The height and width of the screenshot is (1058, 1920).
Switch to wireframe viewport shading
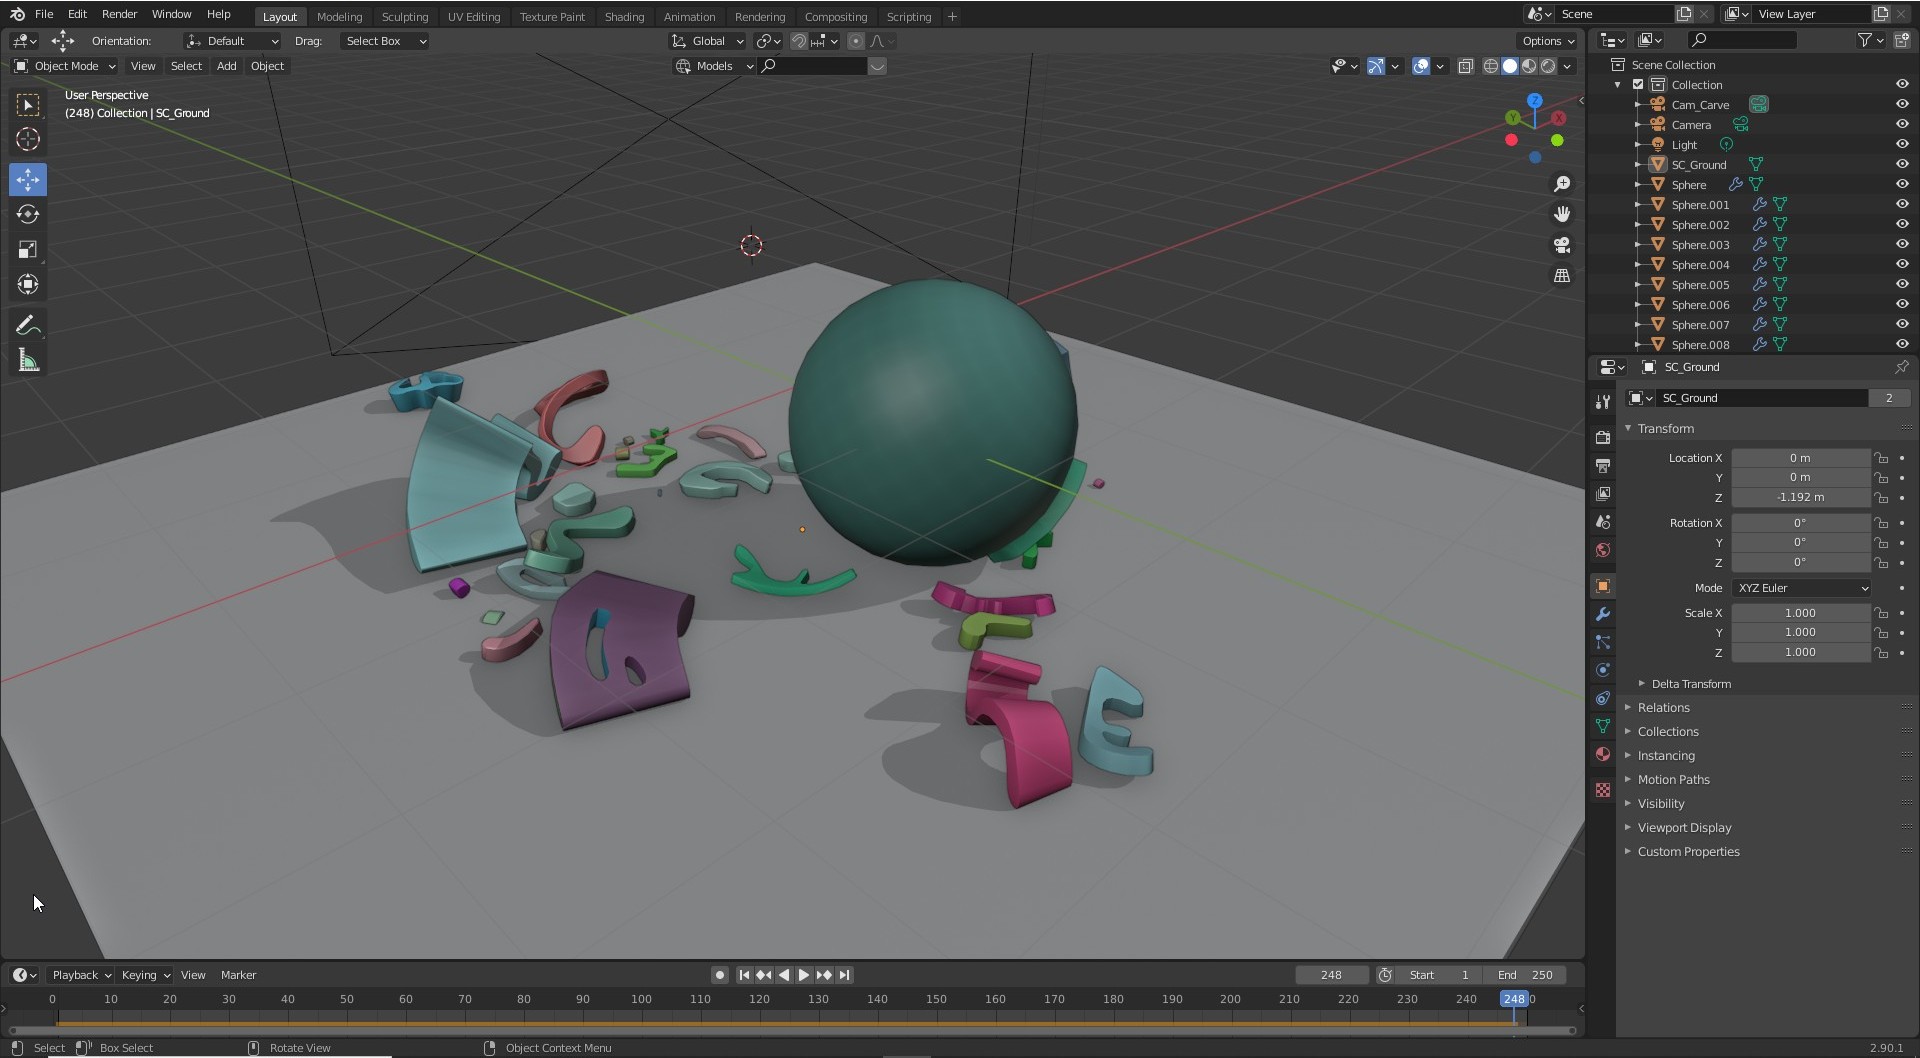point(1490,66)
